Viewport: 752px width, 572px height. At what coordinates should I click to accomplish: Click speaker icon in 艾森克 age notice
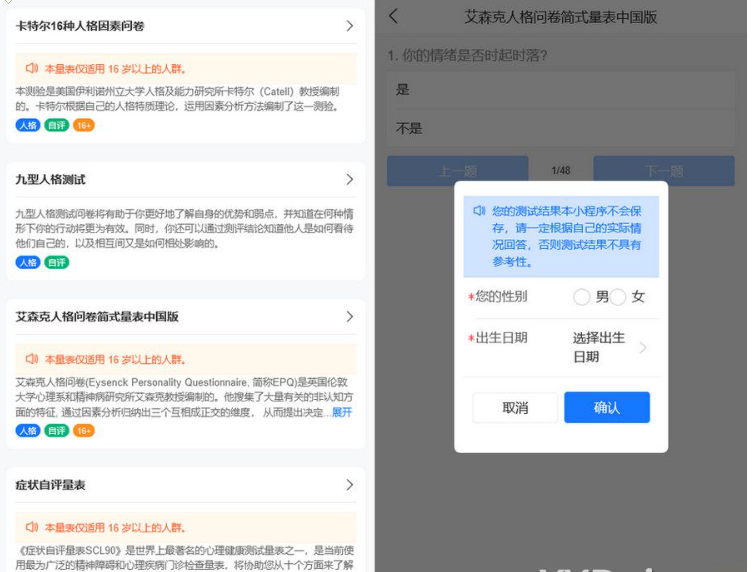pyautogui.click(x=32, y=359)
